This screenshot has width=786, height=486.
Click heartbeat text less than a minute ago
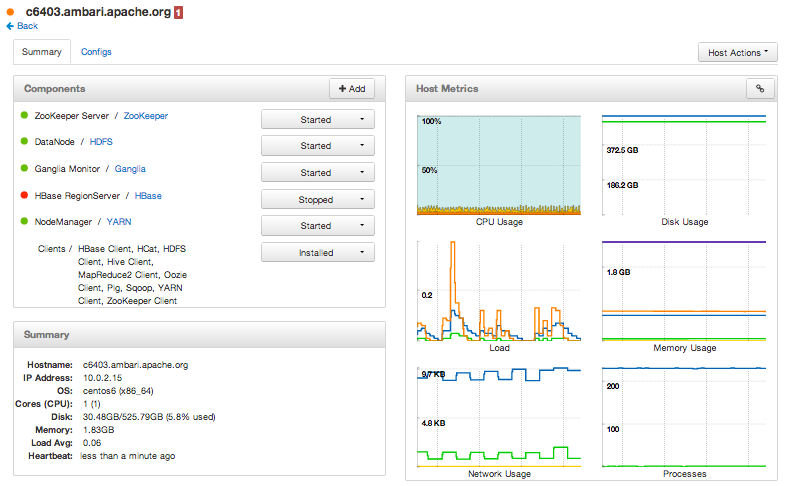(128, 456)
